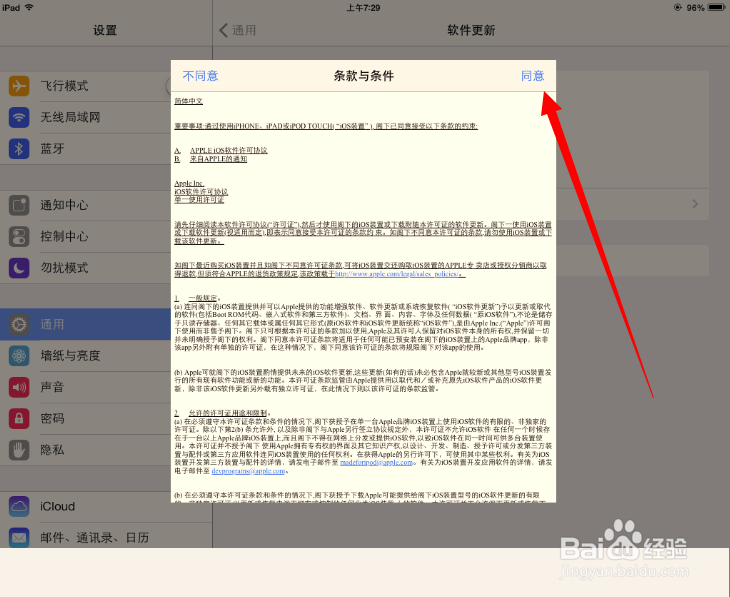The width and height of the screenshot is (730, 597).
Task: Select 隐私 in settings list
Action: tap(85, 450)
